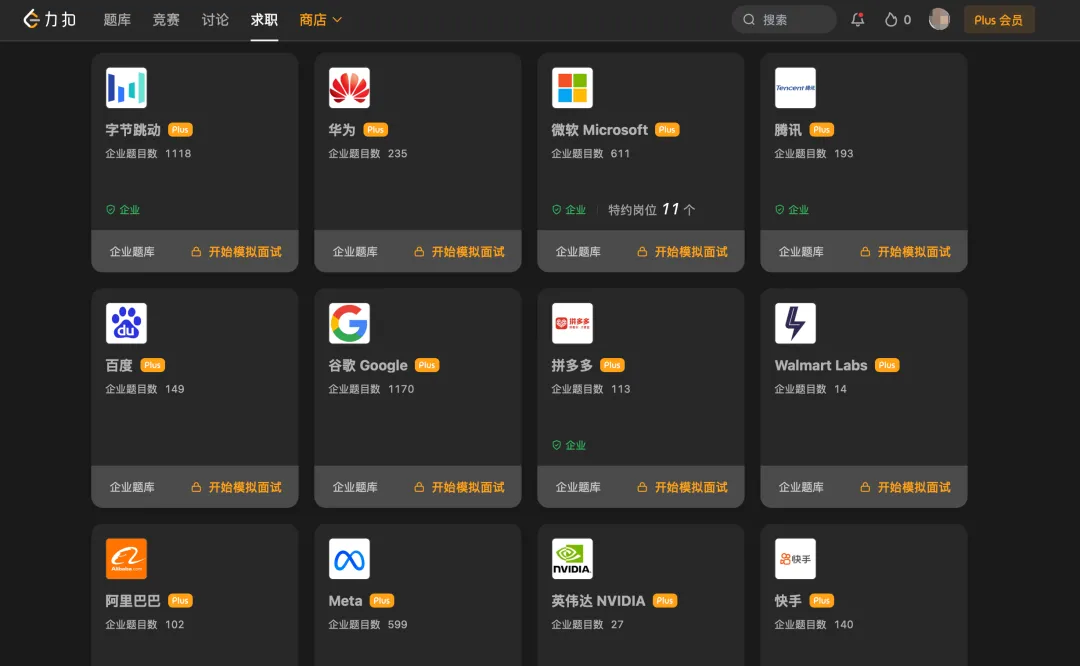
Task: Start 开始模拟面试 for 字节跳动
Action: click(236, 251)
